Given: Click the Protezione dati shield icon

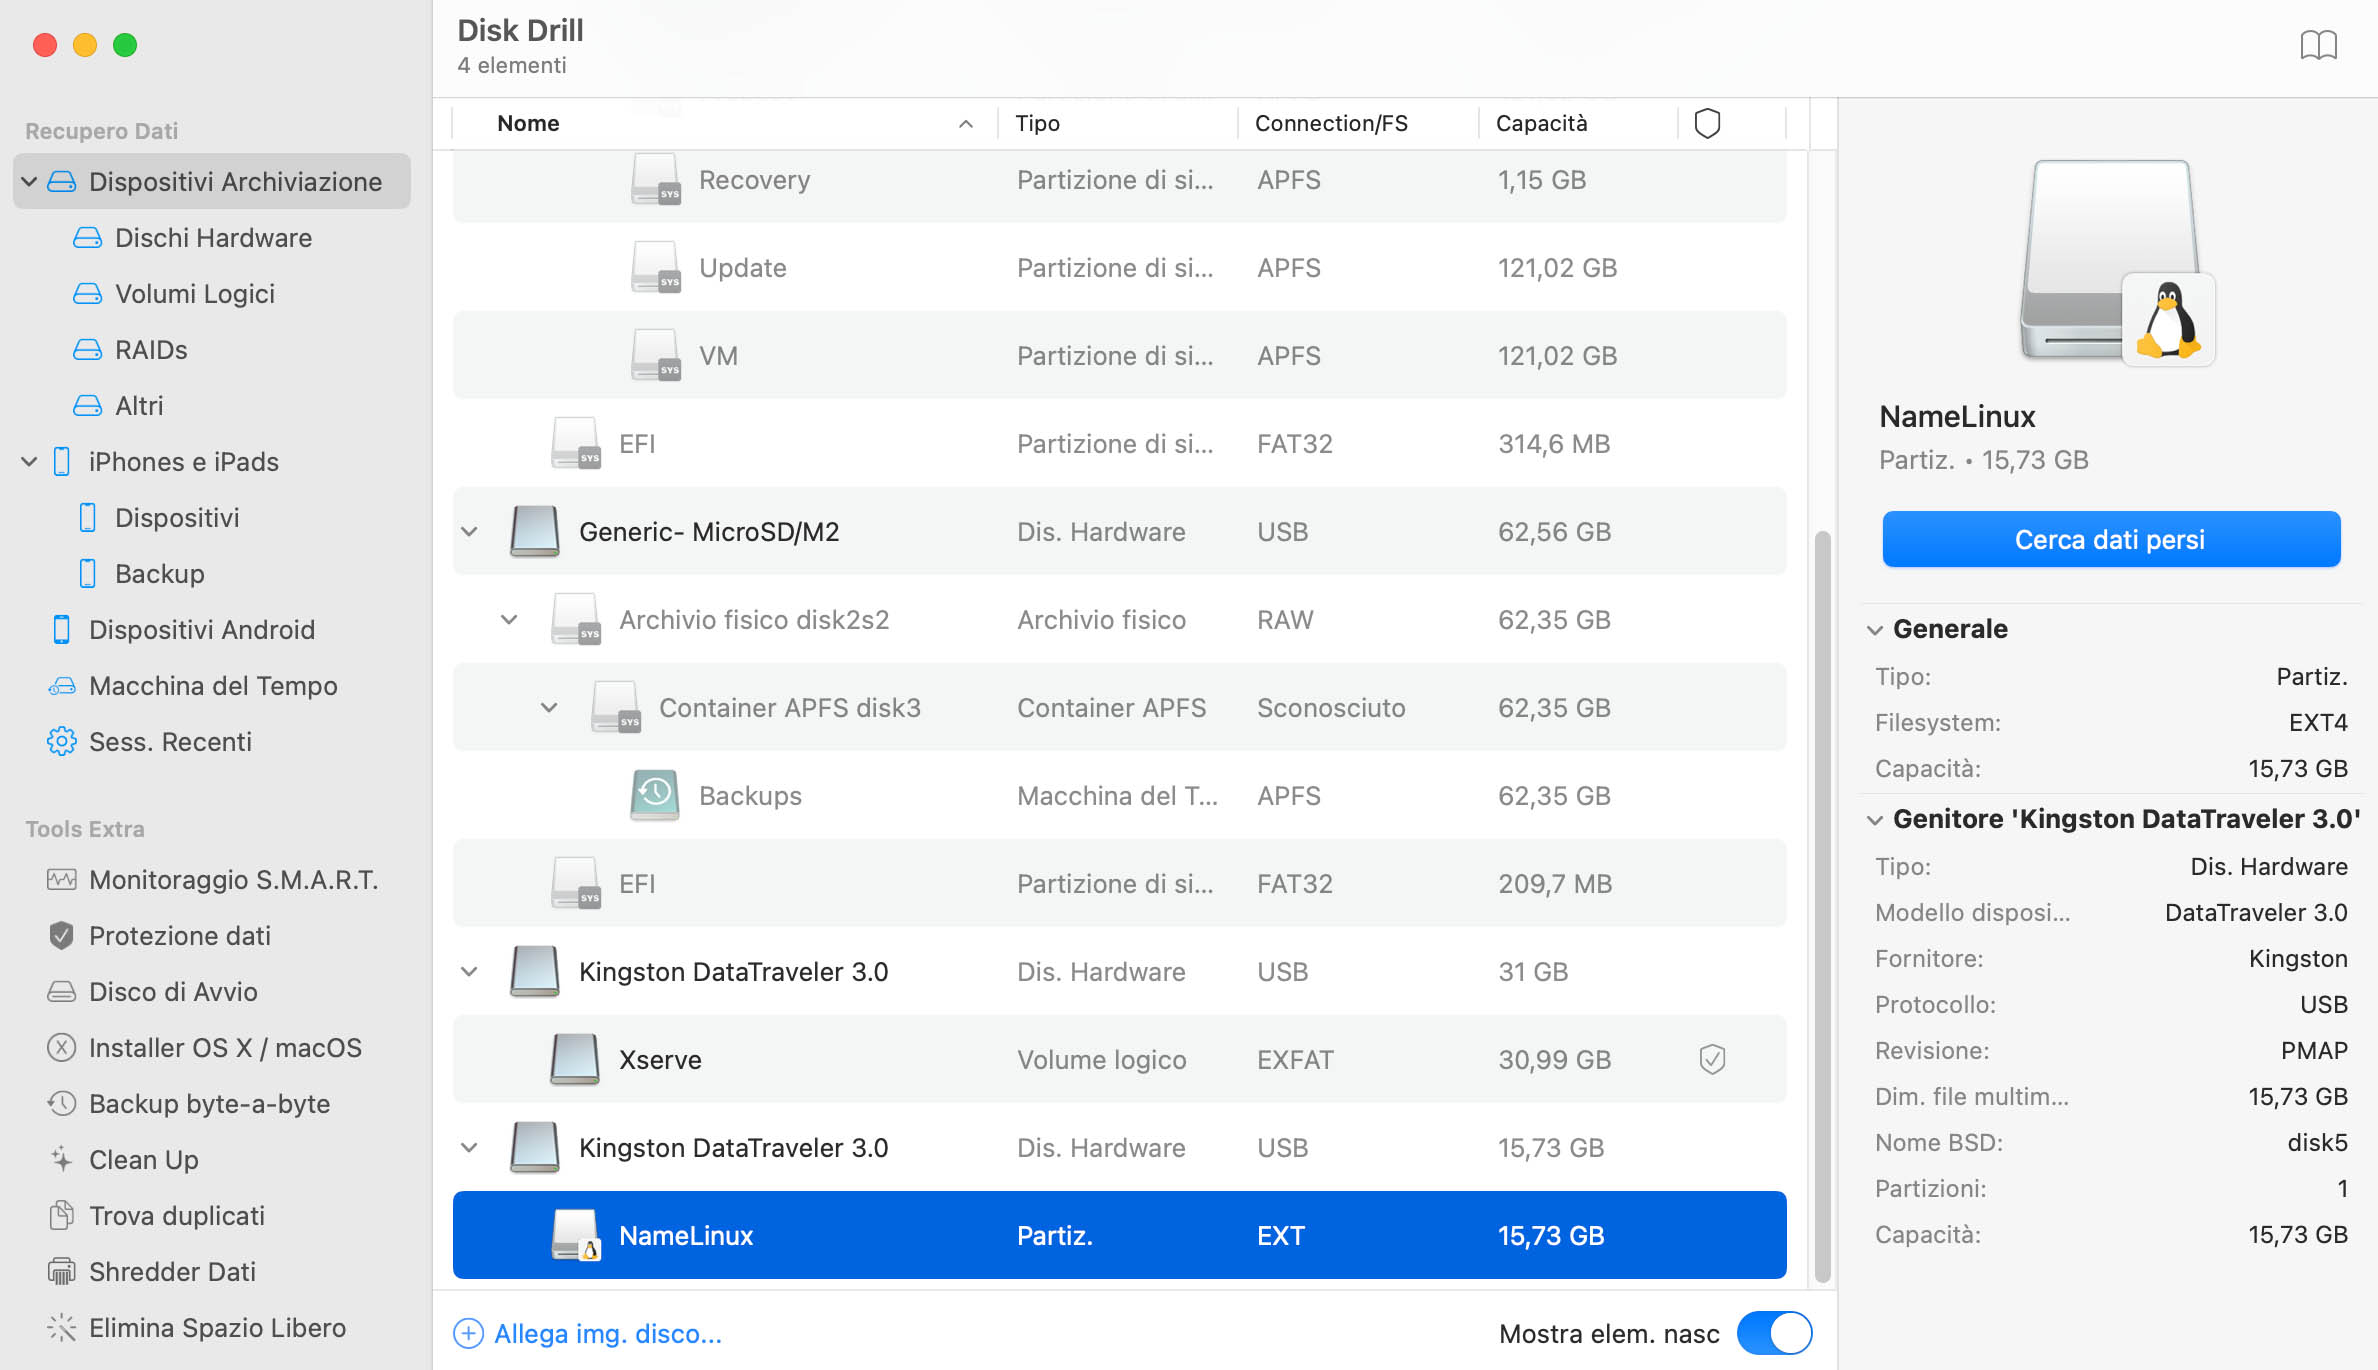Looking at the screenshot, I should (62, 936).
